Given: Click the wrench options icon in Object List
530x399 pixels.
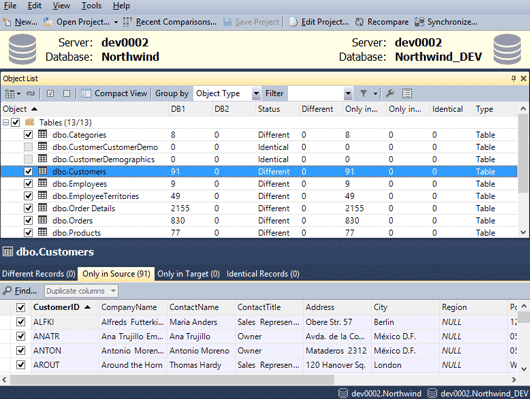Looking at the screenshot, I should (390, 93).
